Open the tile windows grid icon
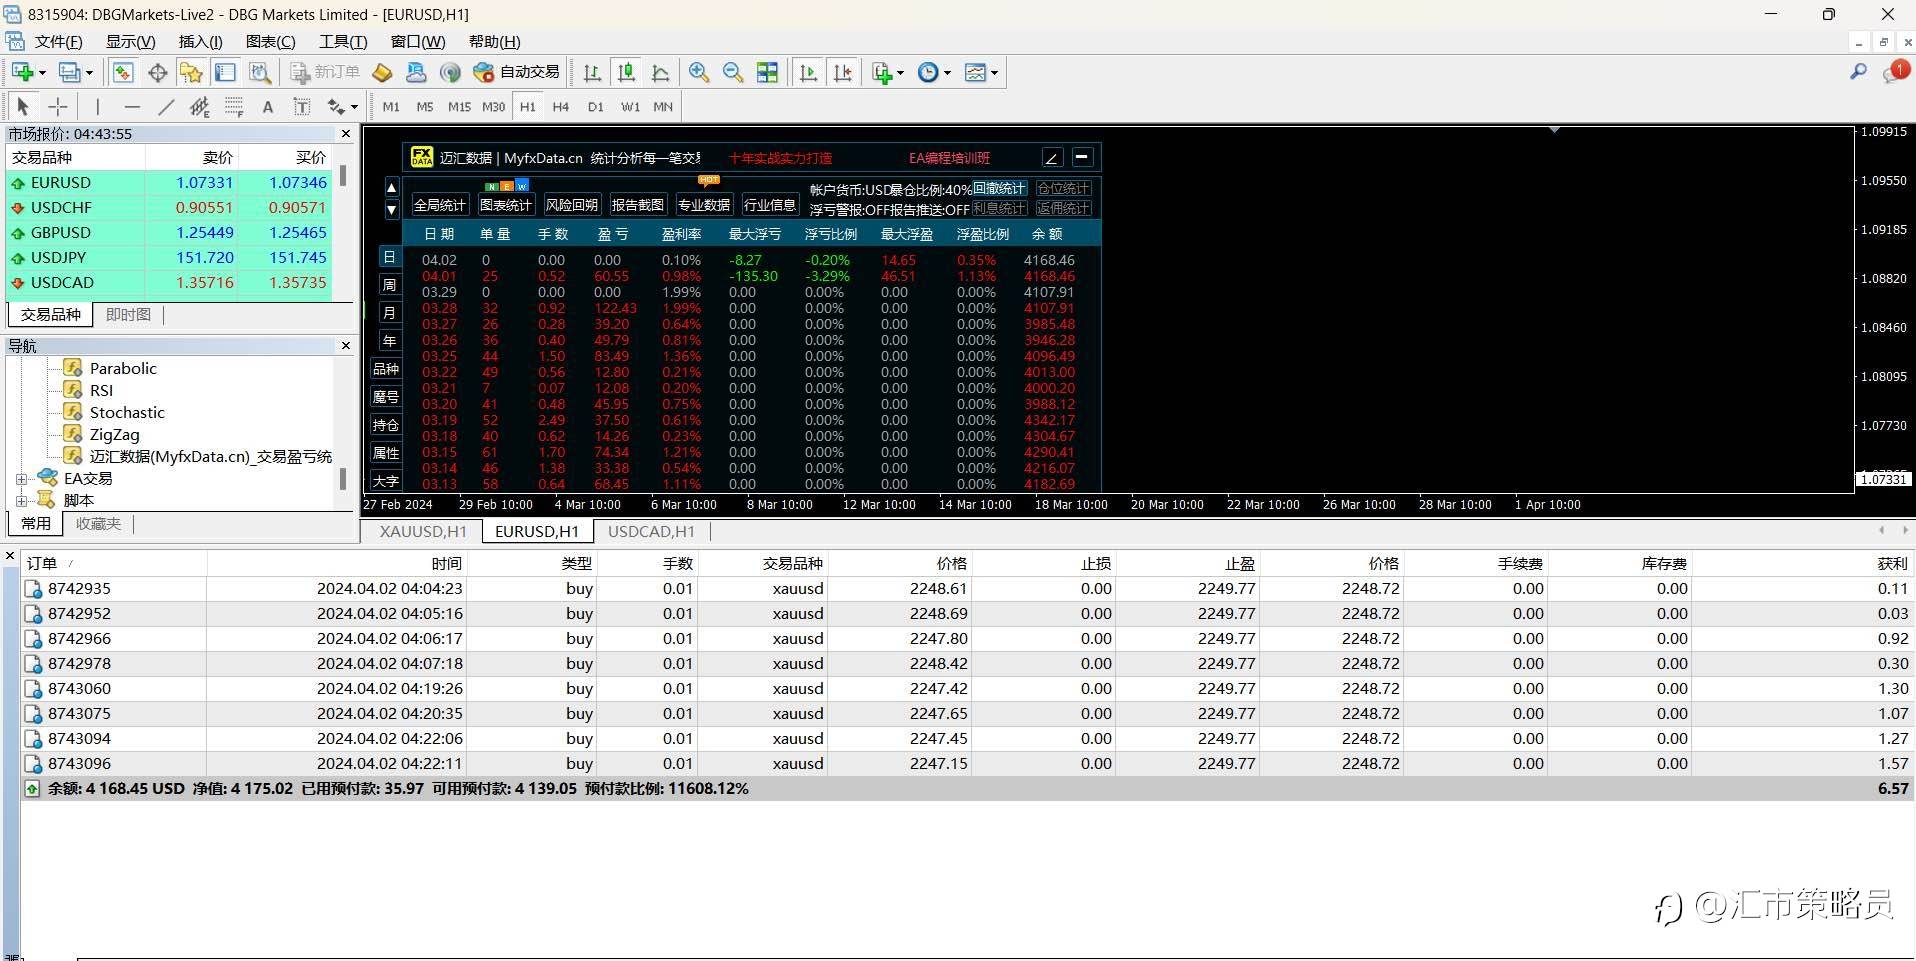The image size is (1916, 961). pyautogui.click(x=767, y=72)
